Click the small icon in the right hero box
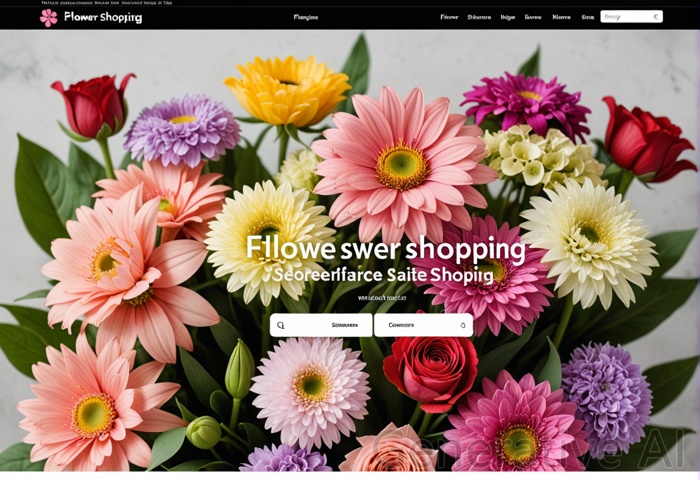700x480 pixels. click(x=462, y=325)
